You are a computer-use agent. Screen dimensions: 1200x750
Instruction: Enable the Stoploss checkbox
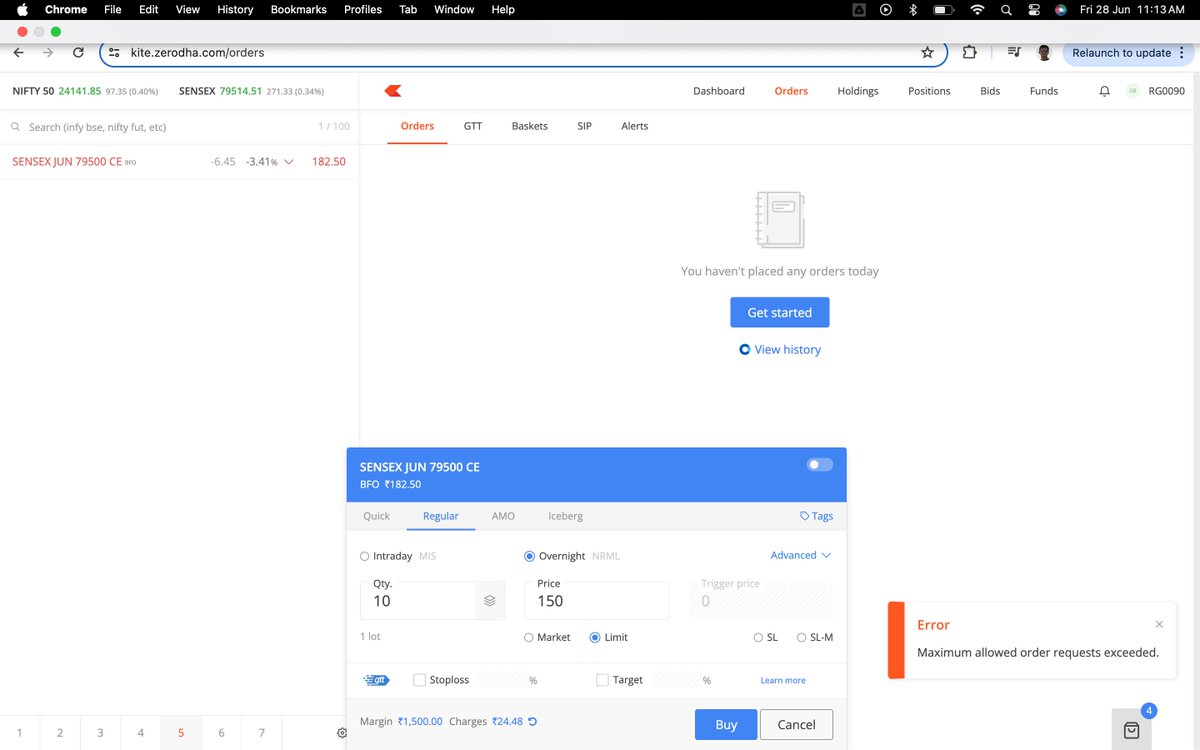tap(420, 680)
